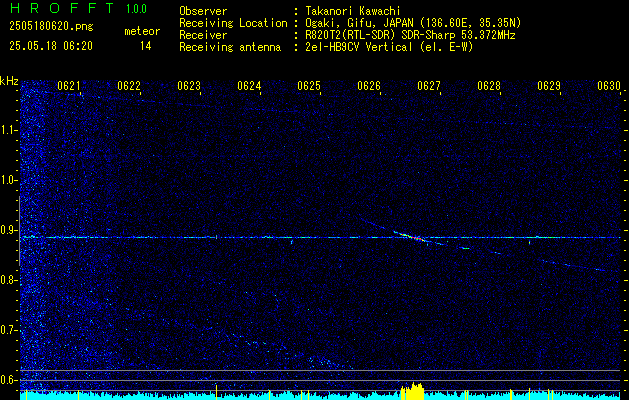629x400 pixels.
Task: Click the R820T2(RTL-SDR) SDR-Sharp 53.372MHz text
Action: tap(410, 35)
